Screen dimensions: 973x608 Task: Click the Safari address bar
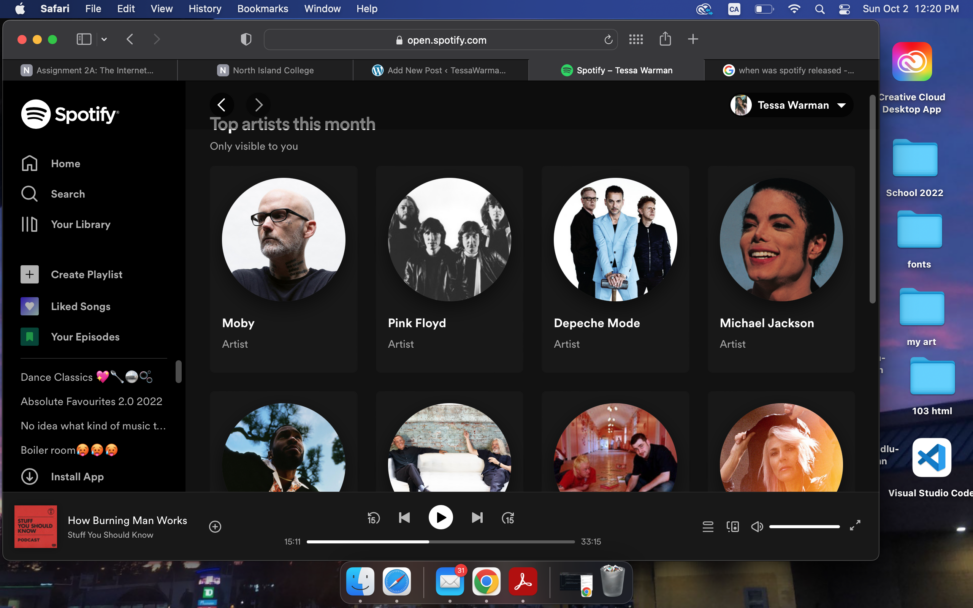441,40
